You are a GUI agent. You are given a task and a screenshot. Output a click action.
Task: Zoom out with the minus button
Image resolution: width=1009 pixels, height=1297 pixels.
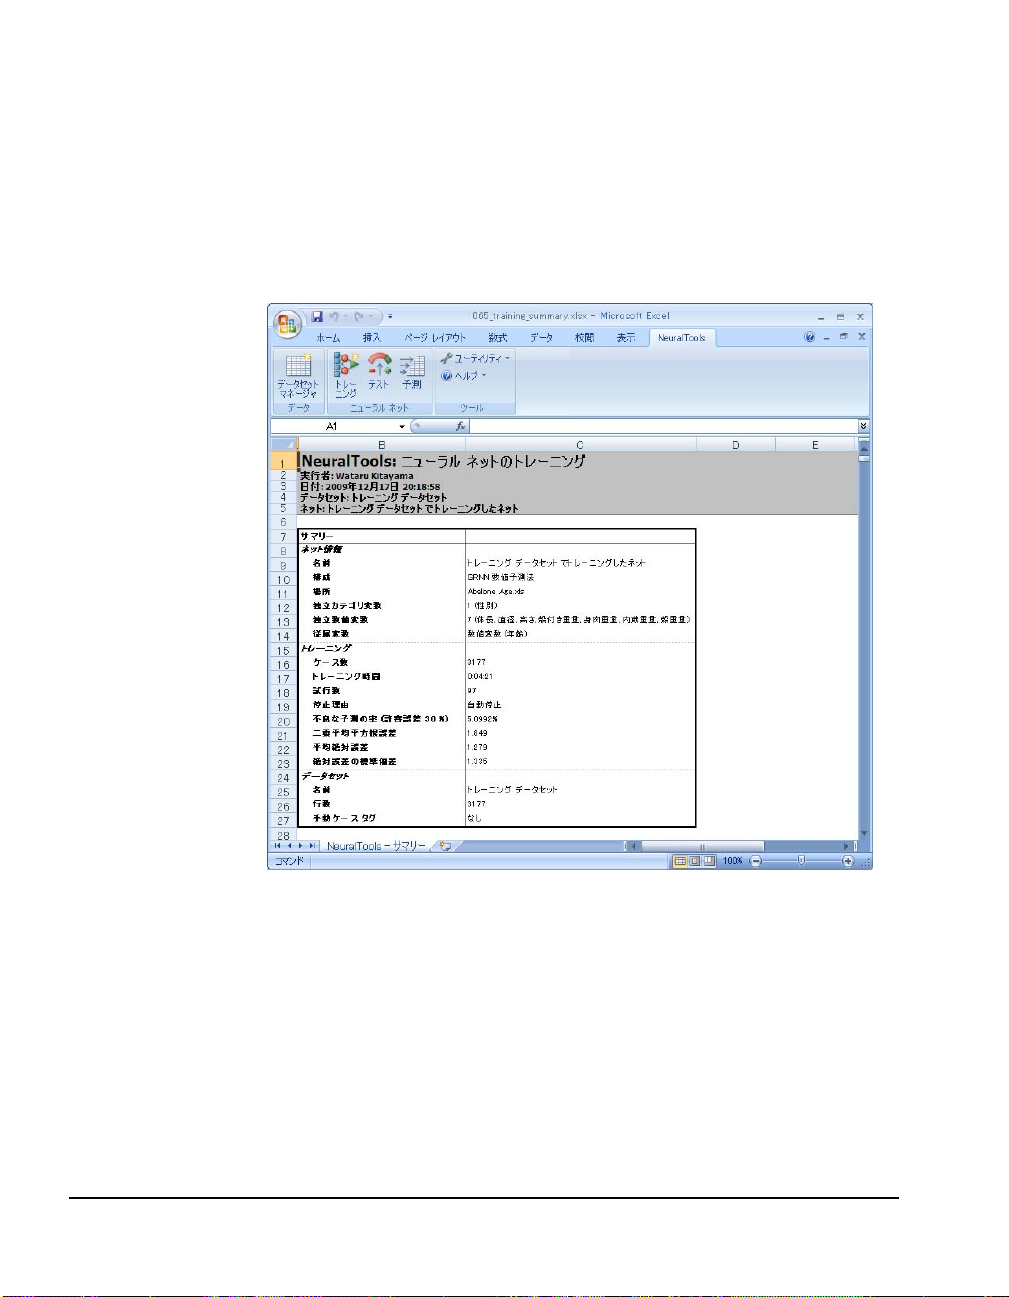coord(756,861)
